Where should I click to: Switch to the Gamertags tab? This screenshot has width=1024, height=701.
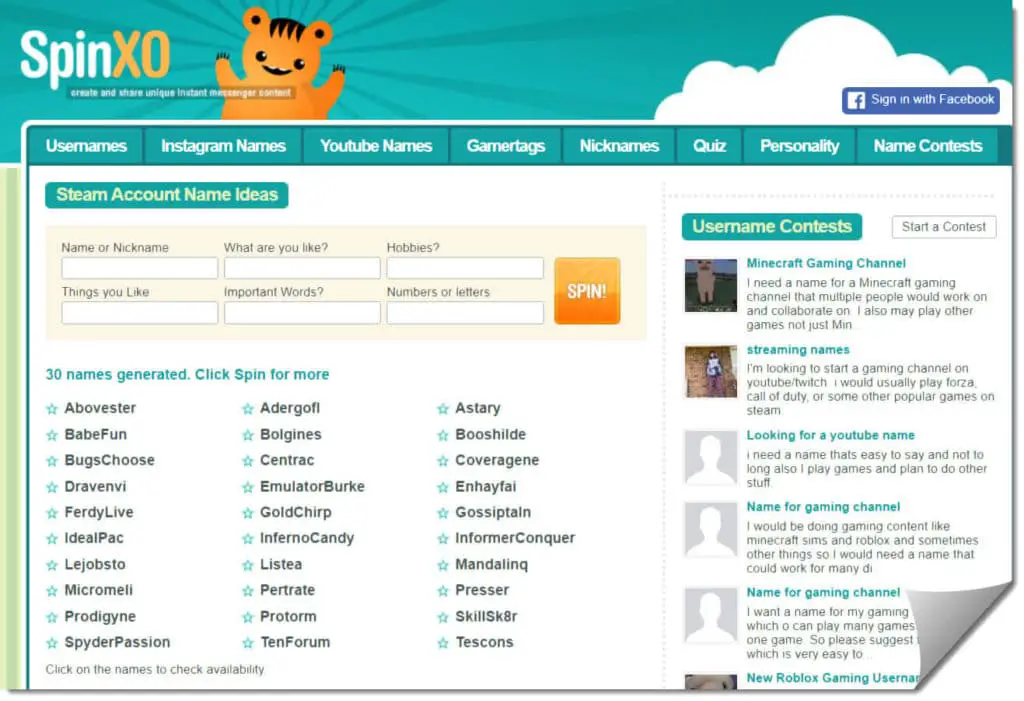(505, 146)
